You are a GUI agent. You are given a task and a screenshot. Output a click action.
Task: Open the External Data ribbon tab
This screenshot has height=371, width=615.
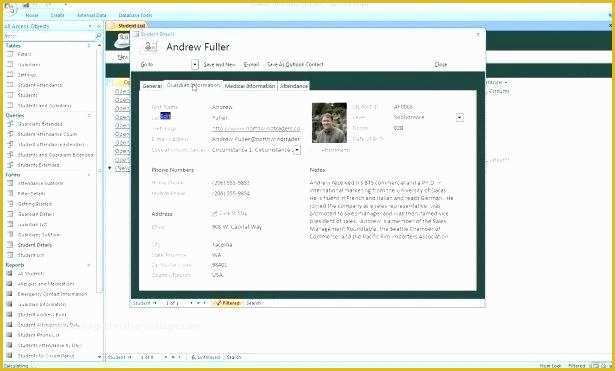tap(91, 15)
